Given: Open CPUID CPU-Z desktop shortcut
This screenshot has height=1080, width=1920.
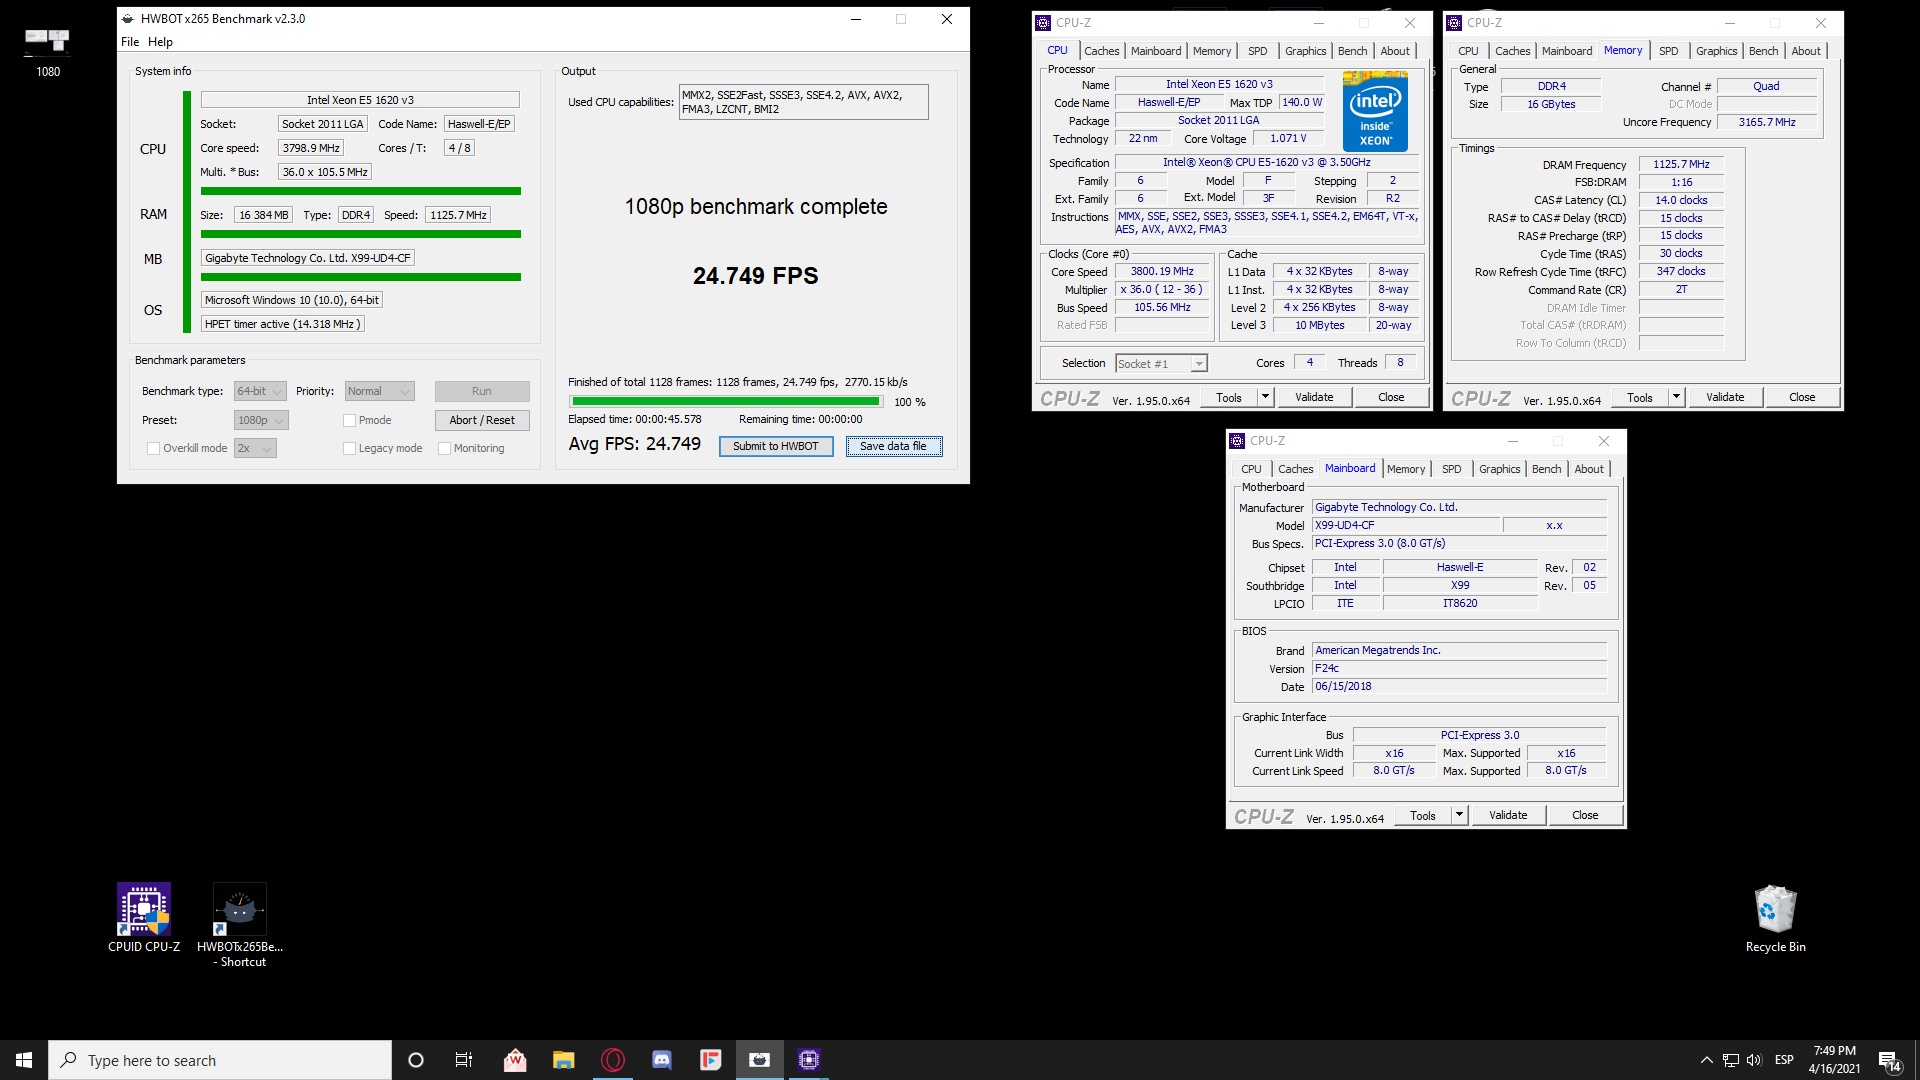Looking at the screenshot, I should click(x=144, y=917).
